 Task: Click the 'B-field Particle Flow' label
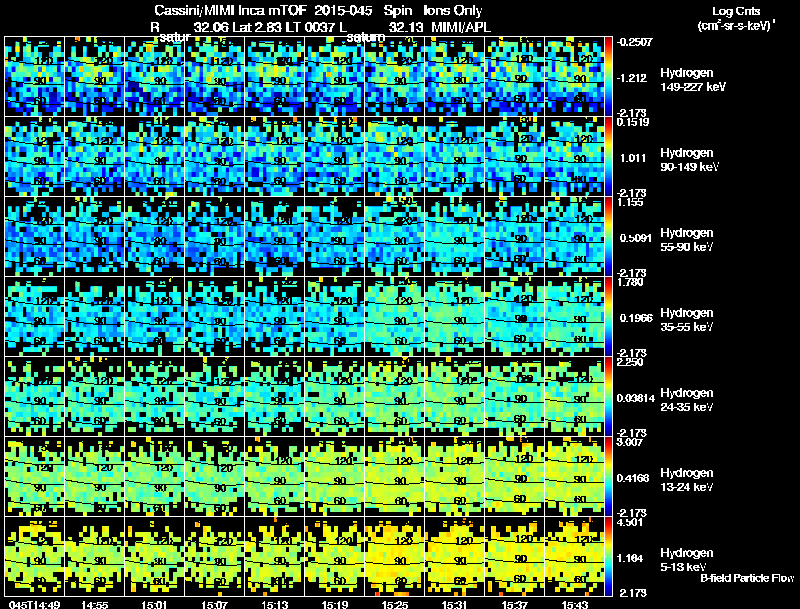click(747, 578)
